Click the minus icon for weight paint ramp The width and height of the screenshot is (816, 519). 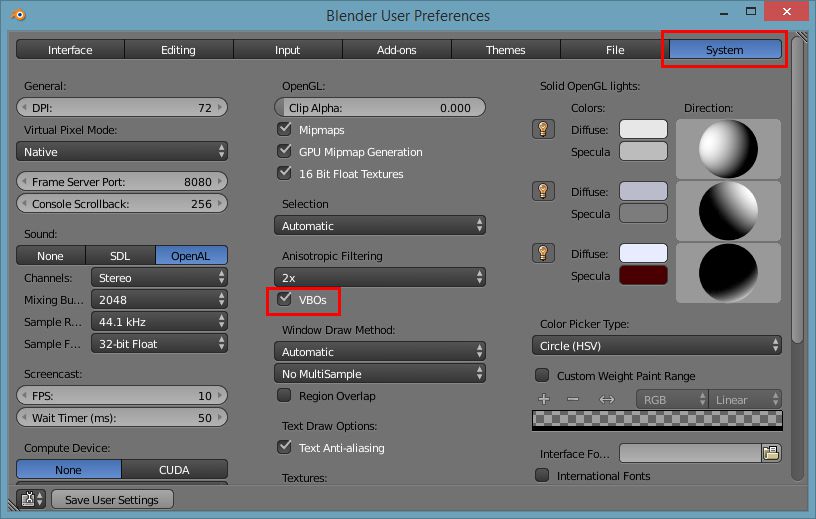(x=573, y=399)
